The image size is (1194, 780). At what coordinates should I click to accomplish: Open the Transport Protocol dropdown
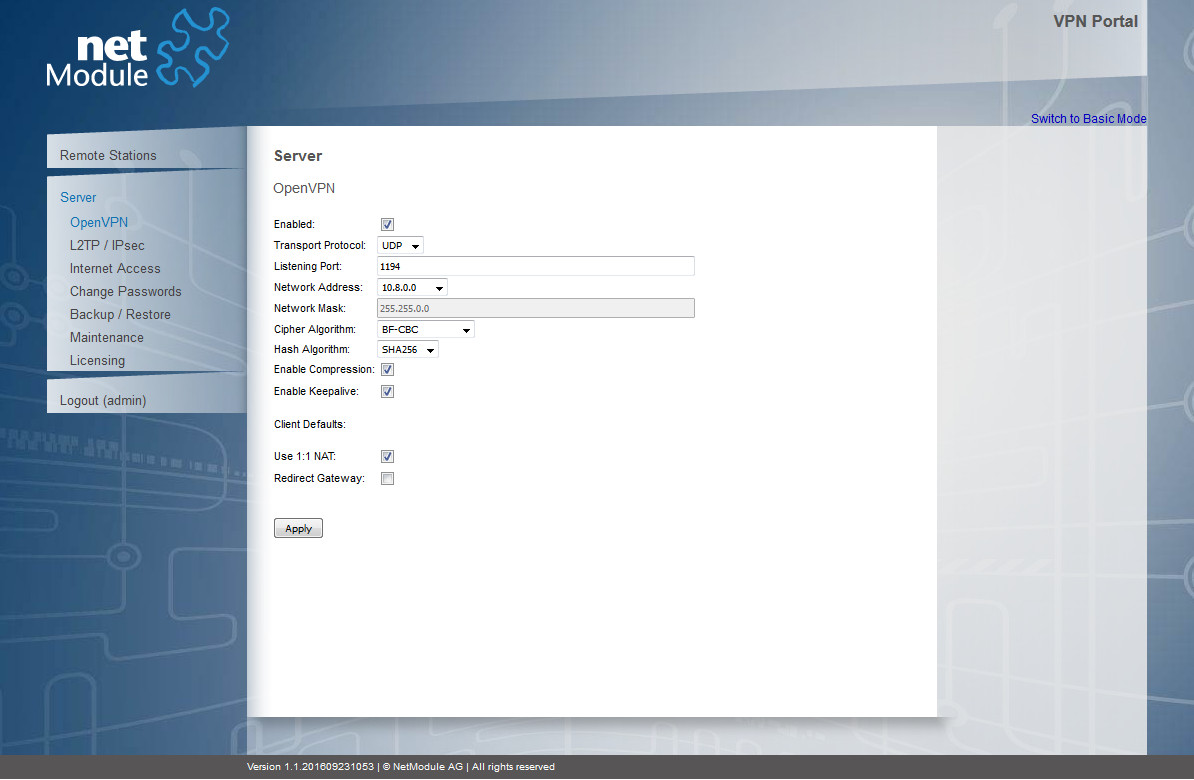coord(401,246)
